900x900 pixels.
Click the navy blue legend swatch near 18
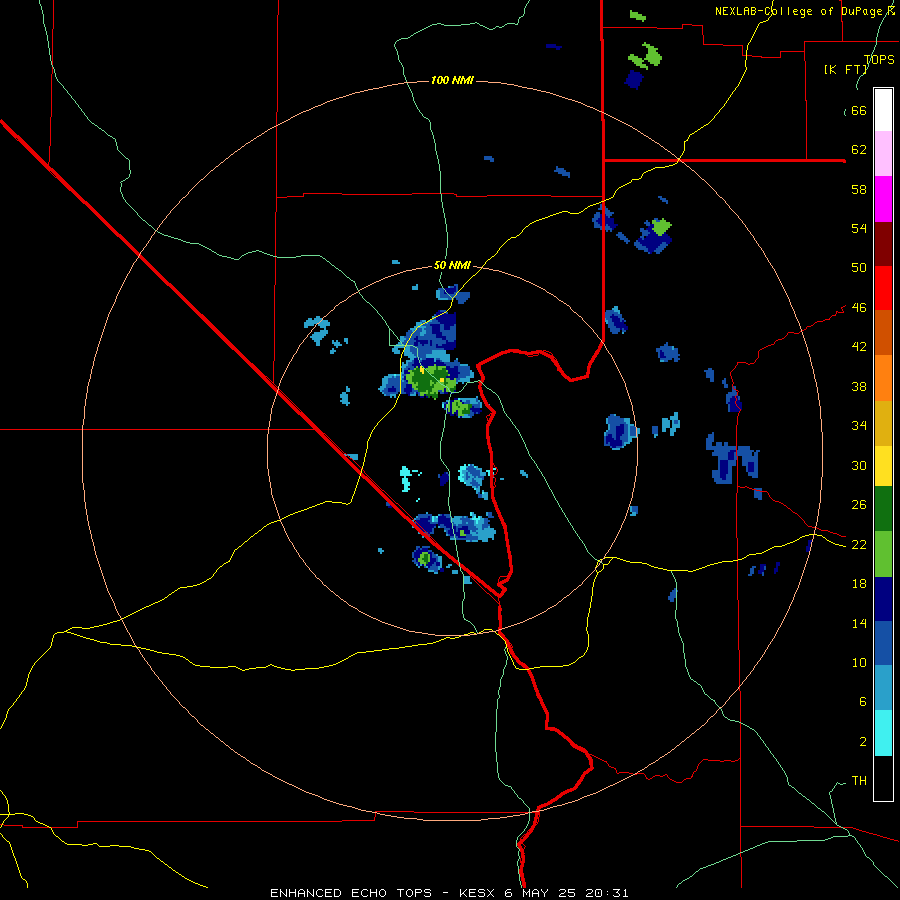tap(883, 599)
